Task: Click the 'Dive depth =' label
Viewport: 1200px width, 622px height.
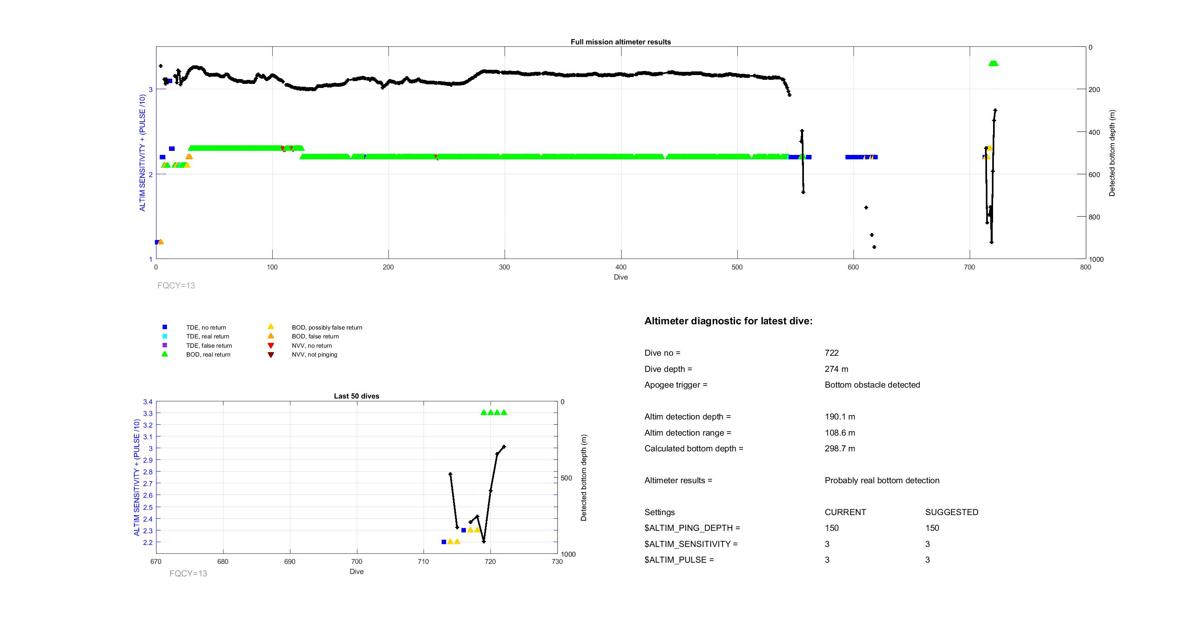Action: 668,369
